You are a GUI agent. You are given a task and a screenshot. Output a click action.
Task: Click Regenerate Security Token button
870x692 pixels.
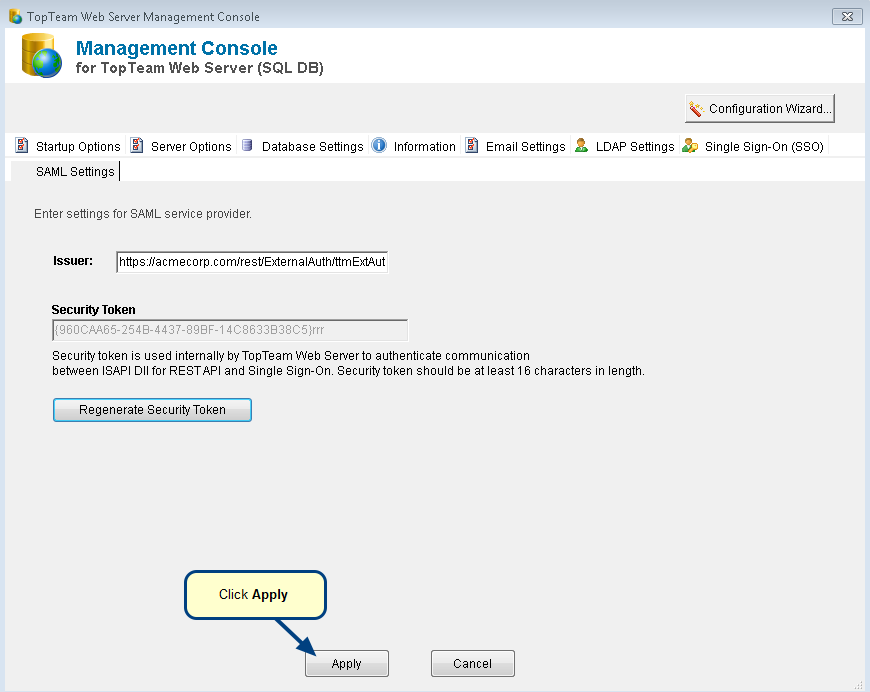pyautogui.click(x=152, y=410)
